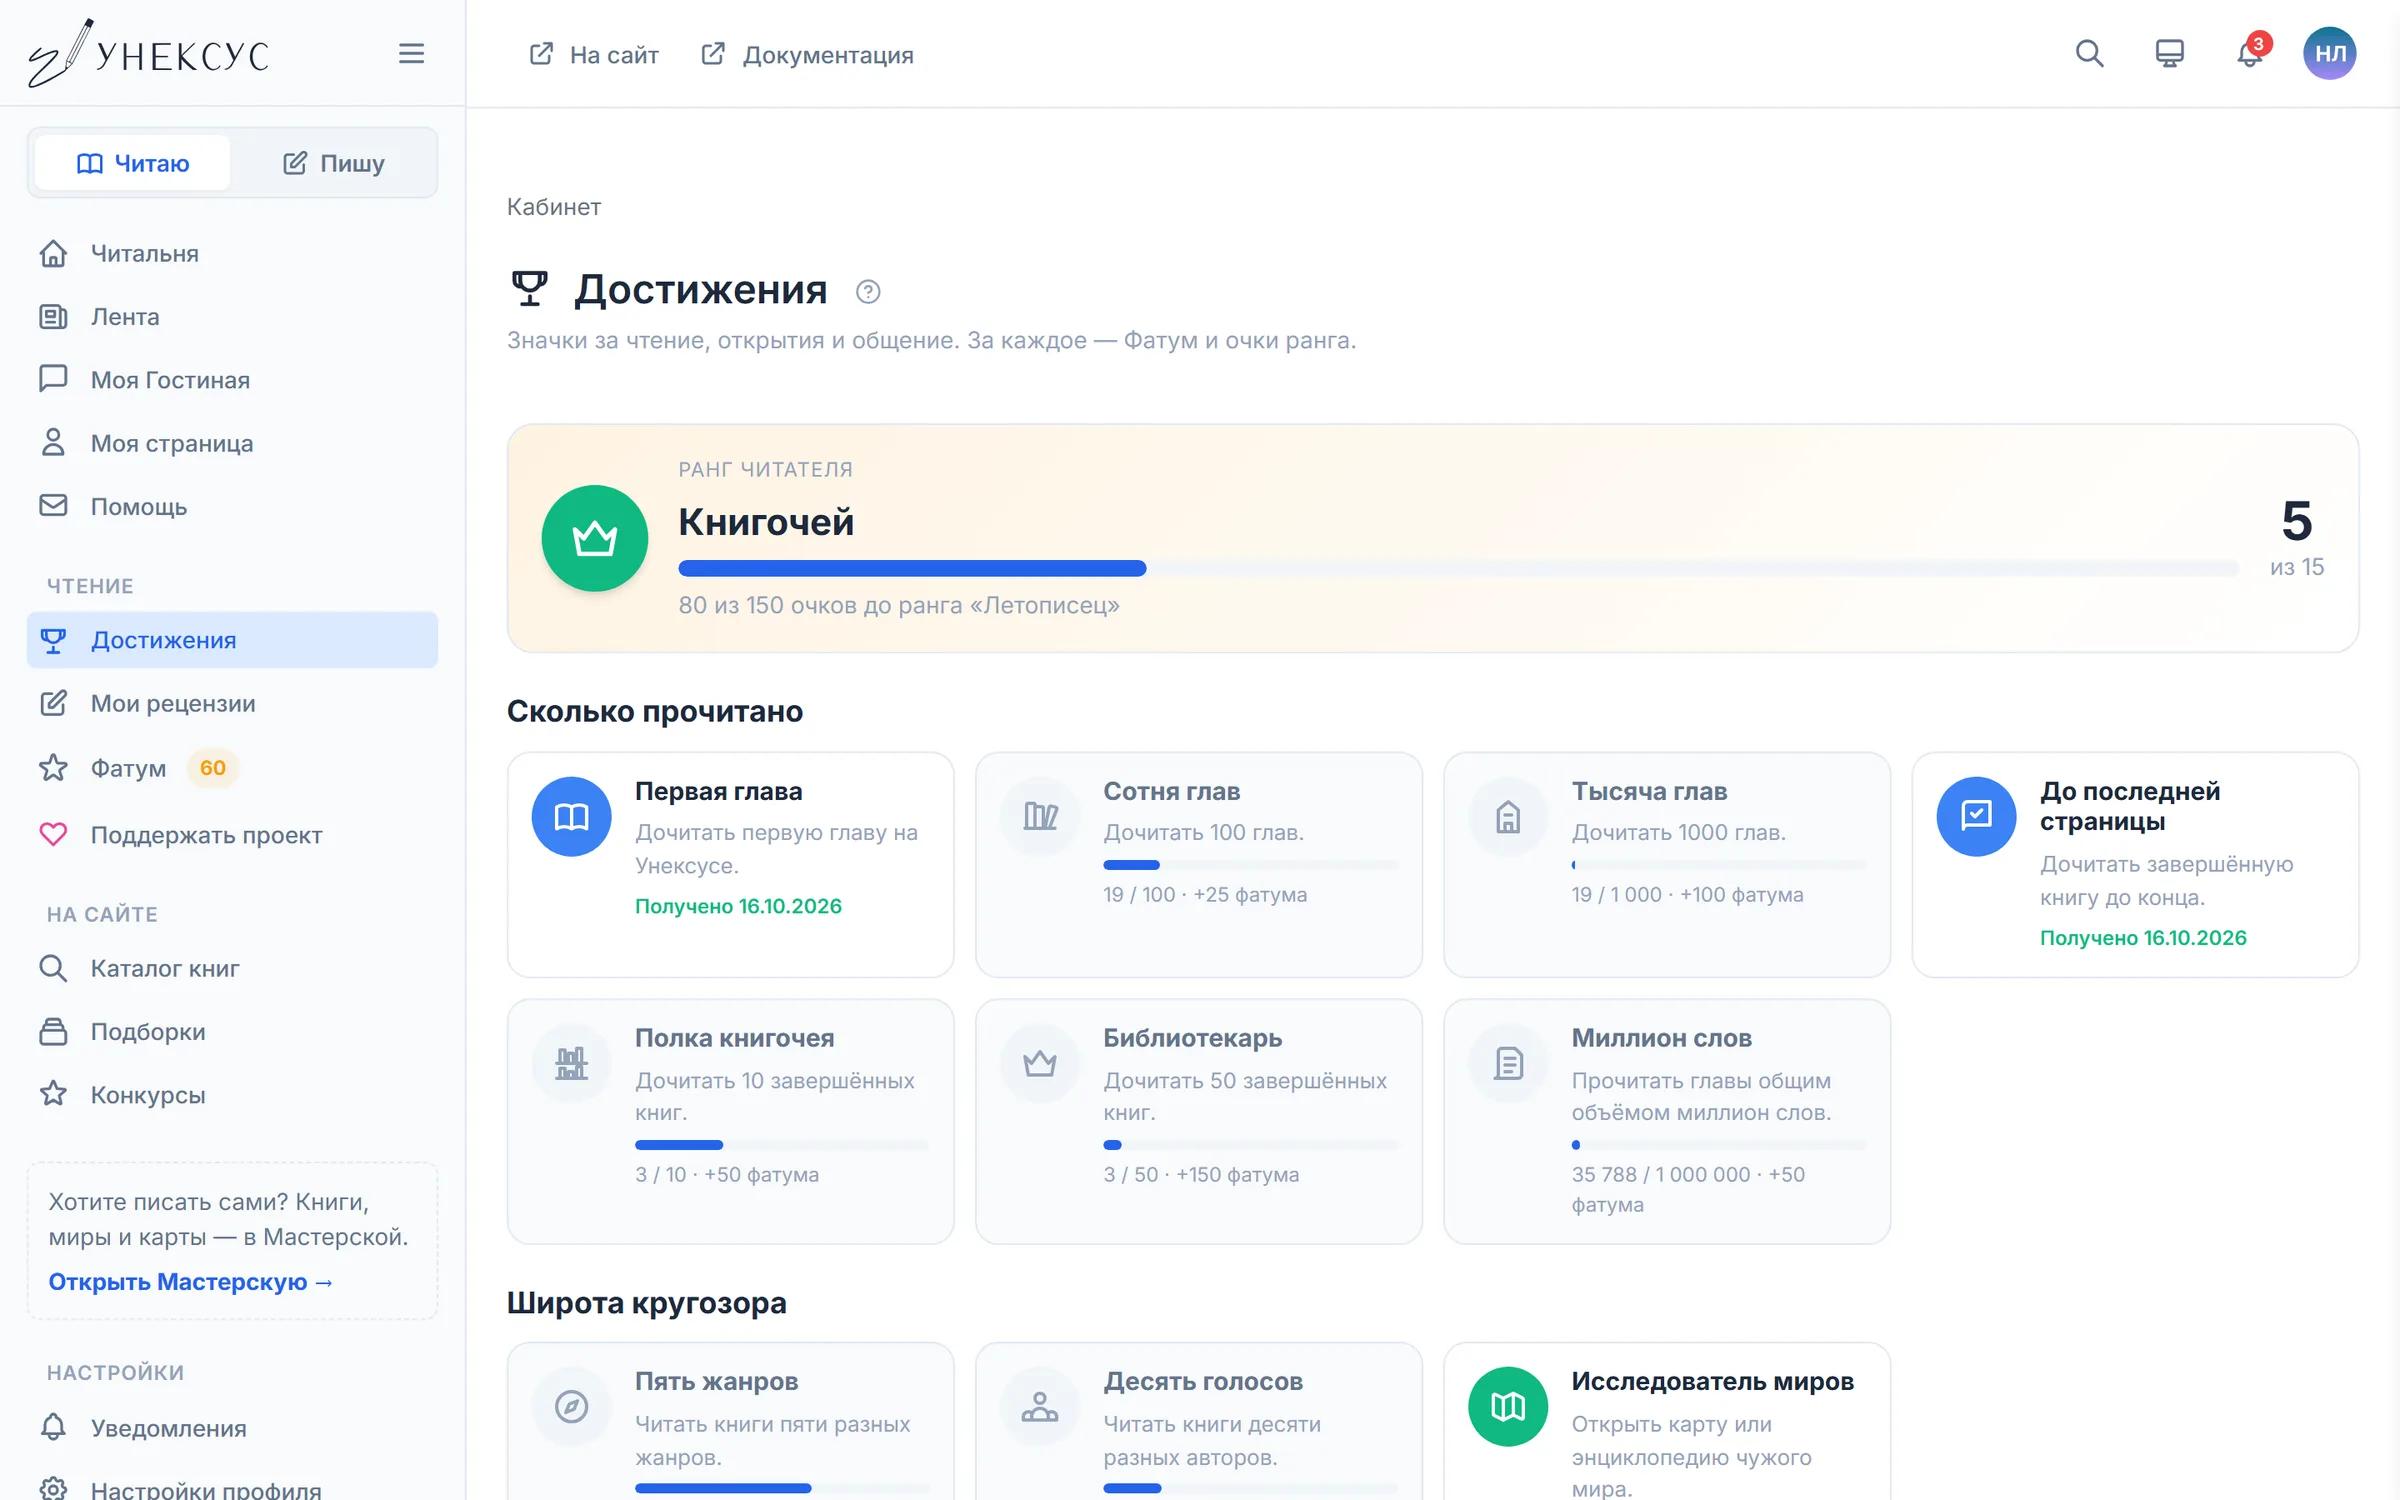Select Достижения in the sidebar
Screen dimensions: 2400x1500
click(232, 640)
